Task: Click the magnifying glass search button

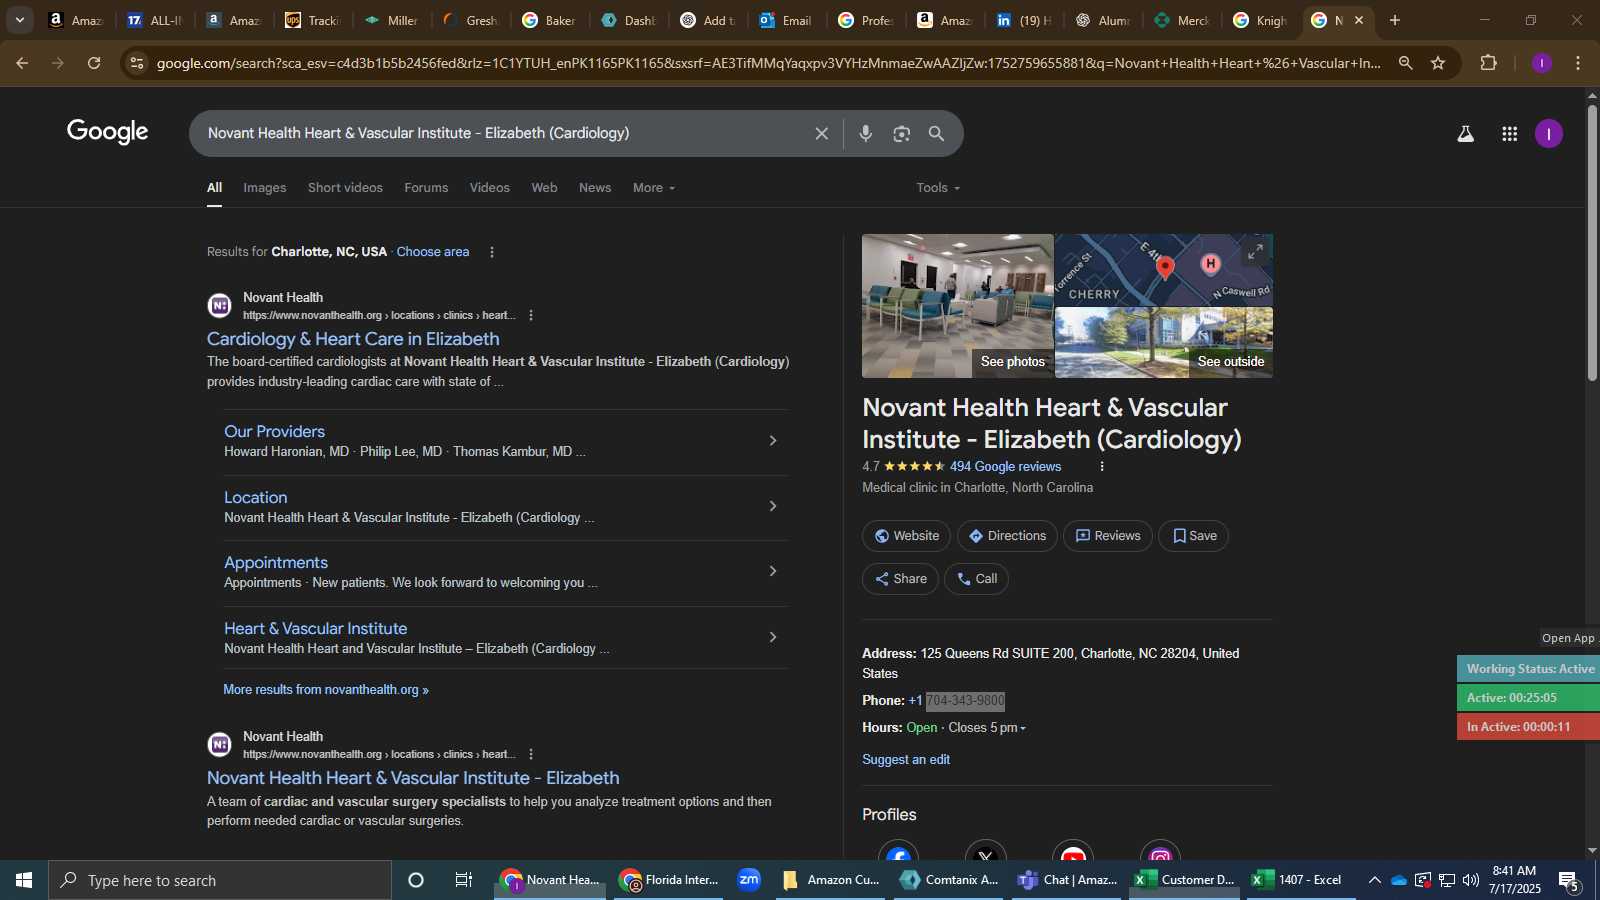Action: point(936,133)
